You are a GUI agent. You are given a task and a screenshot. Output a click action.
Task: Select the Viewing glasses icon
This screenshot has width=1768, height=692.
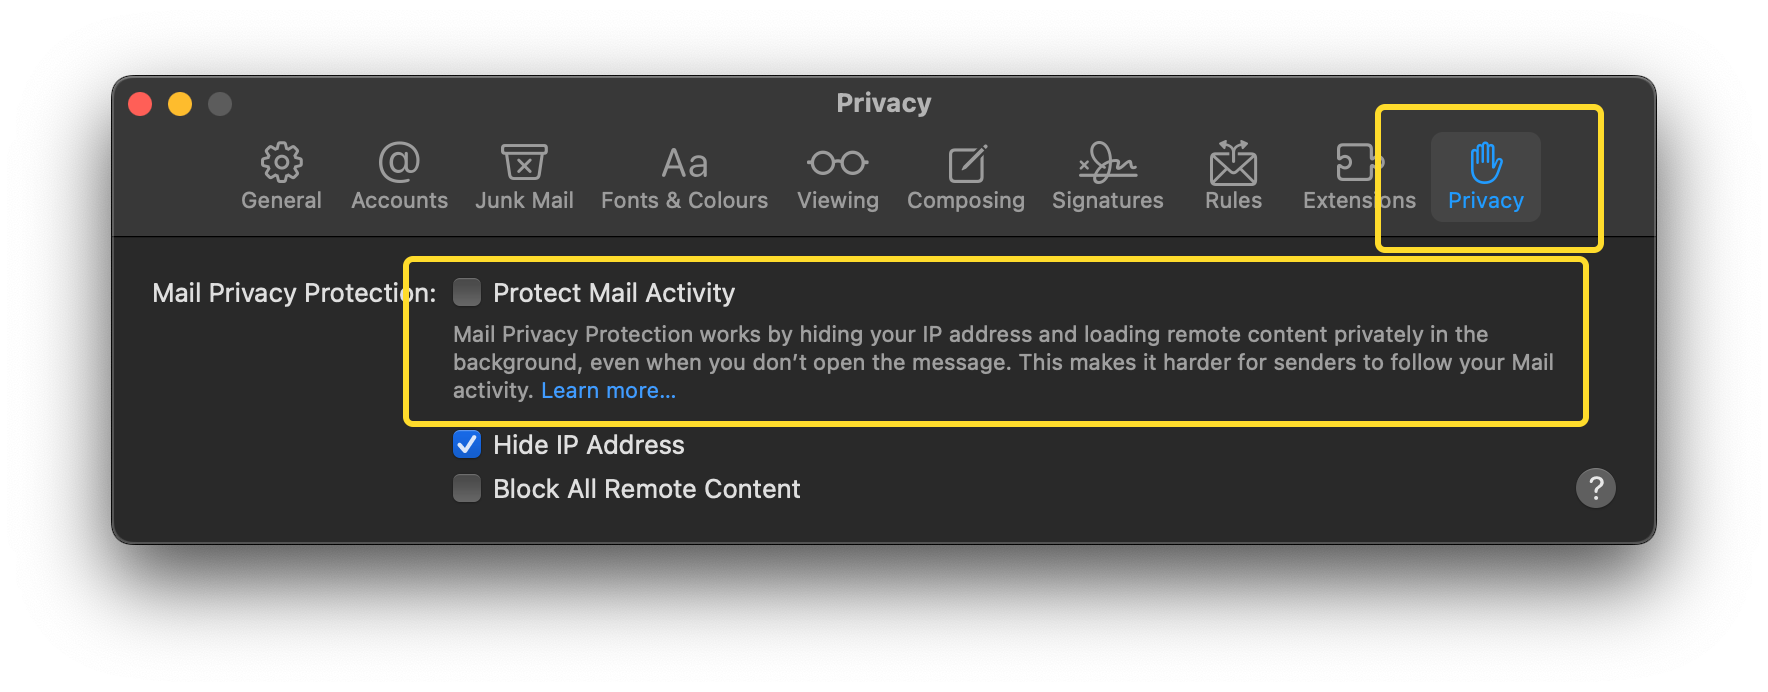838,162
